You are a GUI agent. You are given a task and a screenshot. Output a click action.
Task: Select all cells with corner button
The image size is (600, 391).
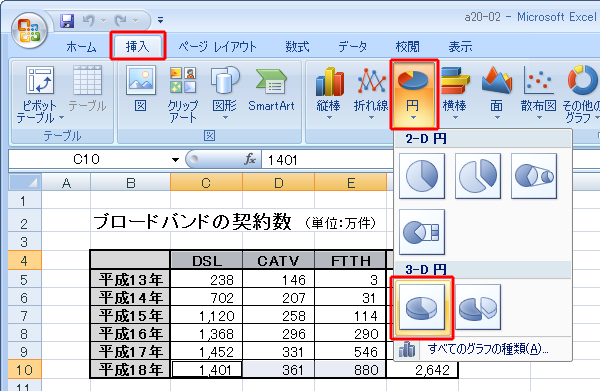pos(25,182)
